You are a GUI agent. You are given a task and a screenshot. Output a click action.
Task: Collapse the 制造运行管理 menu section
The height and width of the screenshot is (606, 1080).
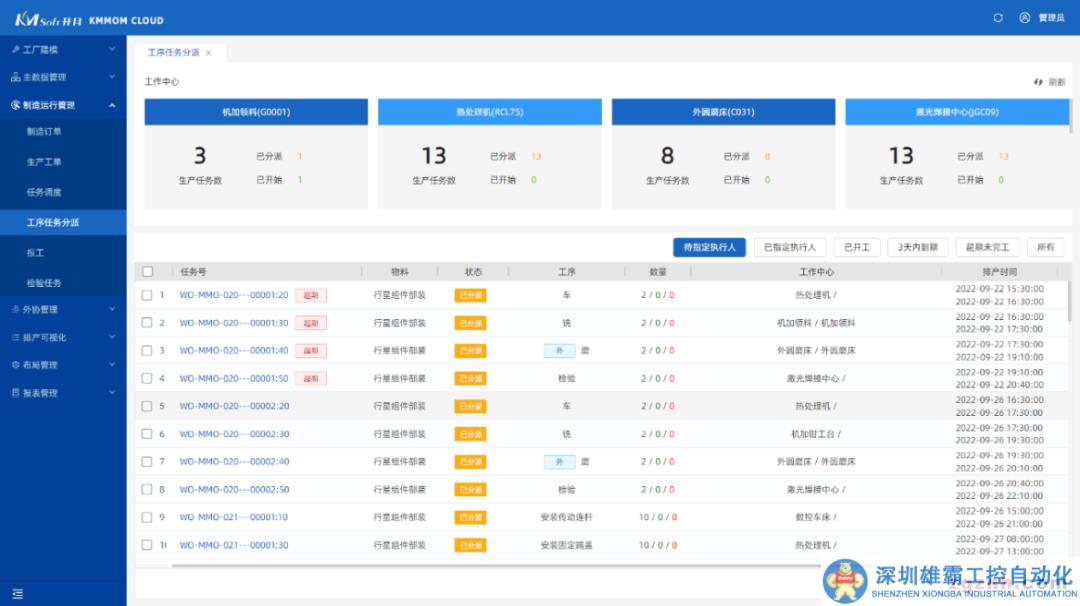pyautogui.click(x=111, y=105)
